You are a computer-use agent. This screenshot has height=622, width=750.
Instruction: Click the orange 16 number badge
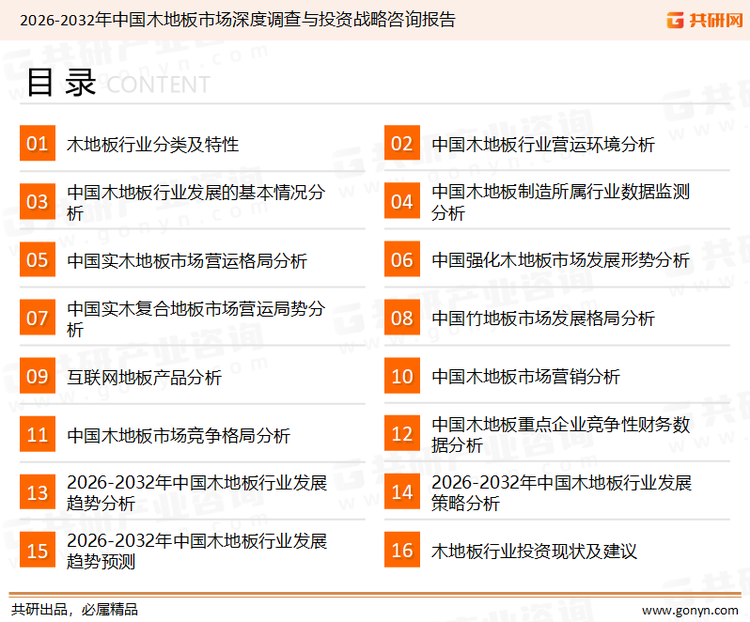pos(402,550)
